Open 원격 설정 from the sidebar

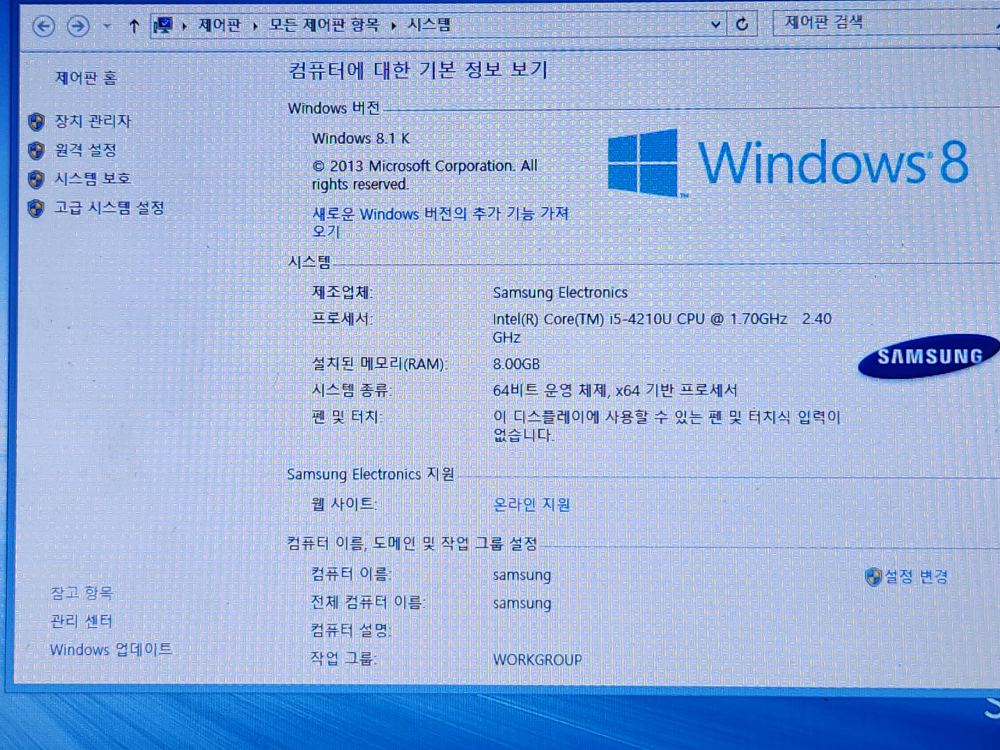coord(85,150)
